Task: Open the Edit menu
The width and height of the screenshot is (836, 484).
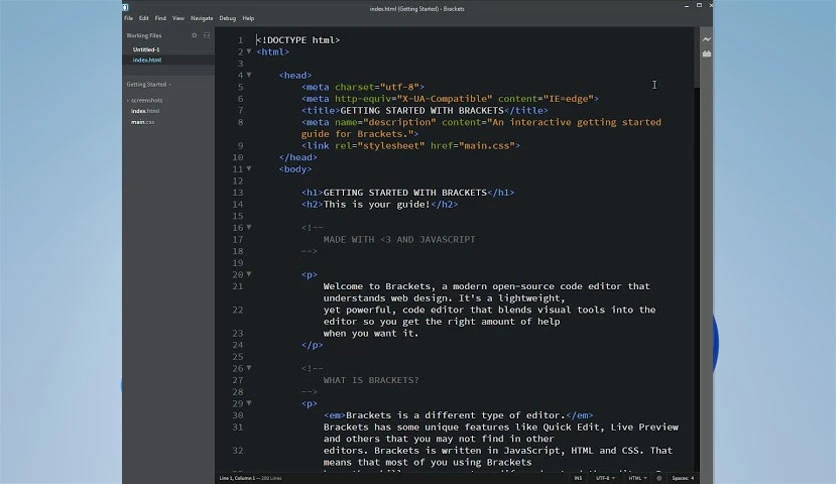Action: pyautogui.click(x=144, y=18)
